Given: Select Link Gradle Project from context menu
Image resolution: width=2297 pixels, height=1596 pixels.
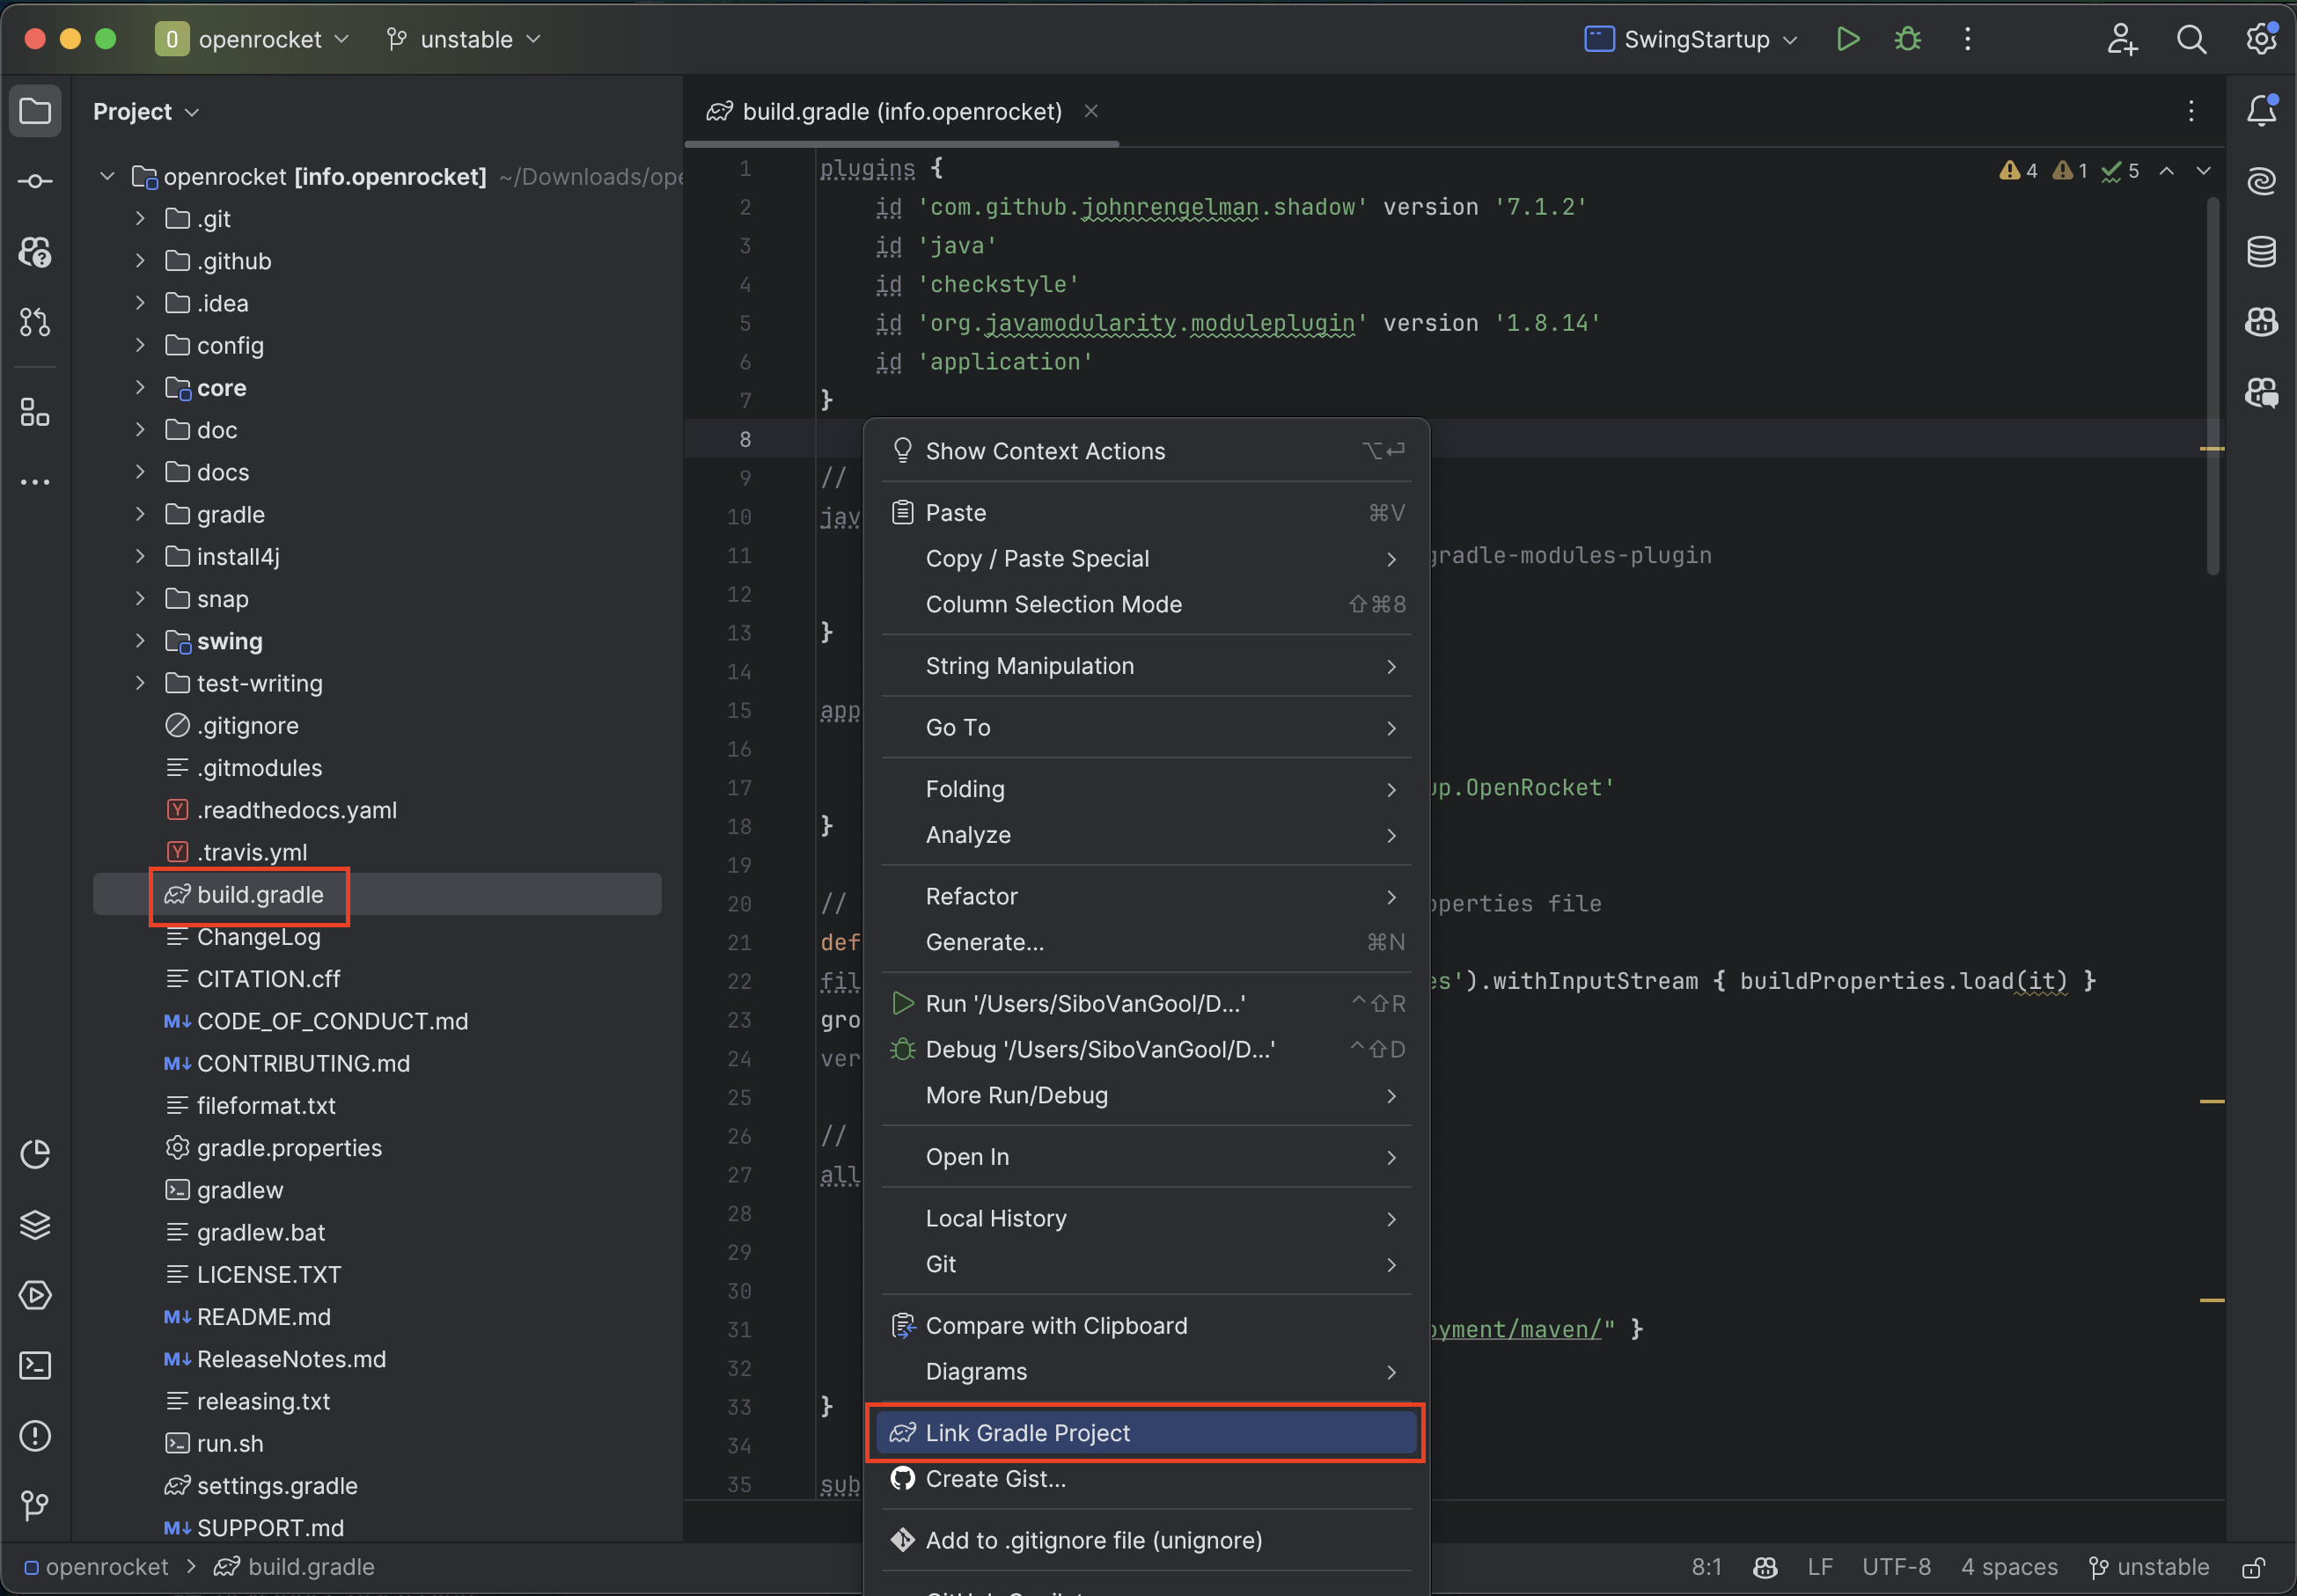Looking at the screenshot, I should click(x=1027, y=1433).
